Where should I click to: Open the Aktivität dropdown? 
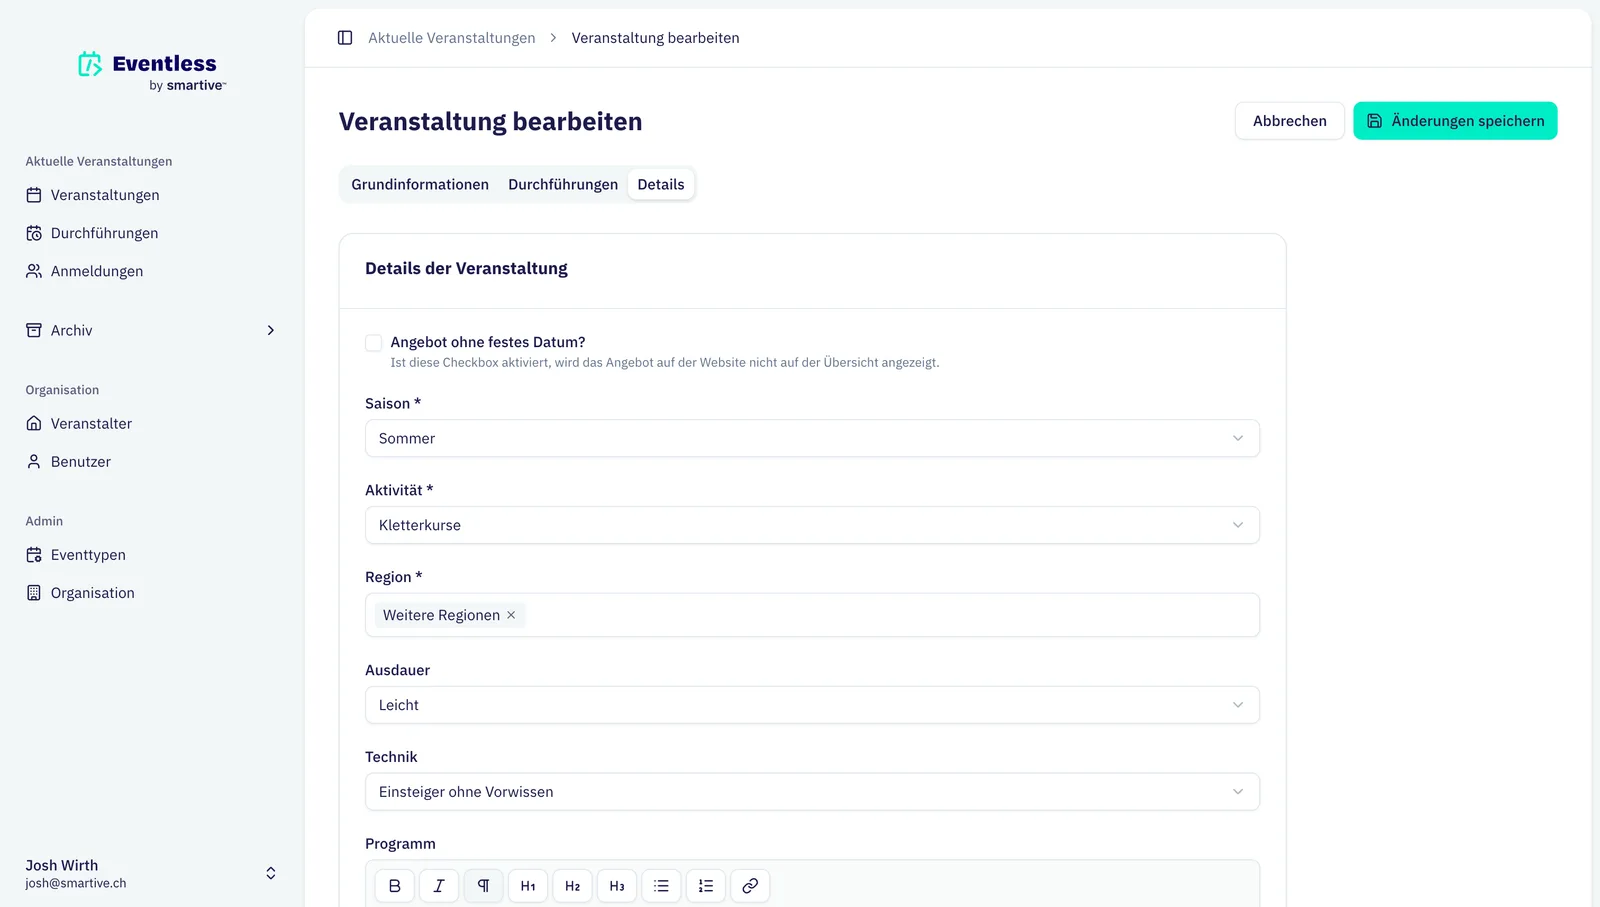click(812, 525)
